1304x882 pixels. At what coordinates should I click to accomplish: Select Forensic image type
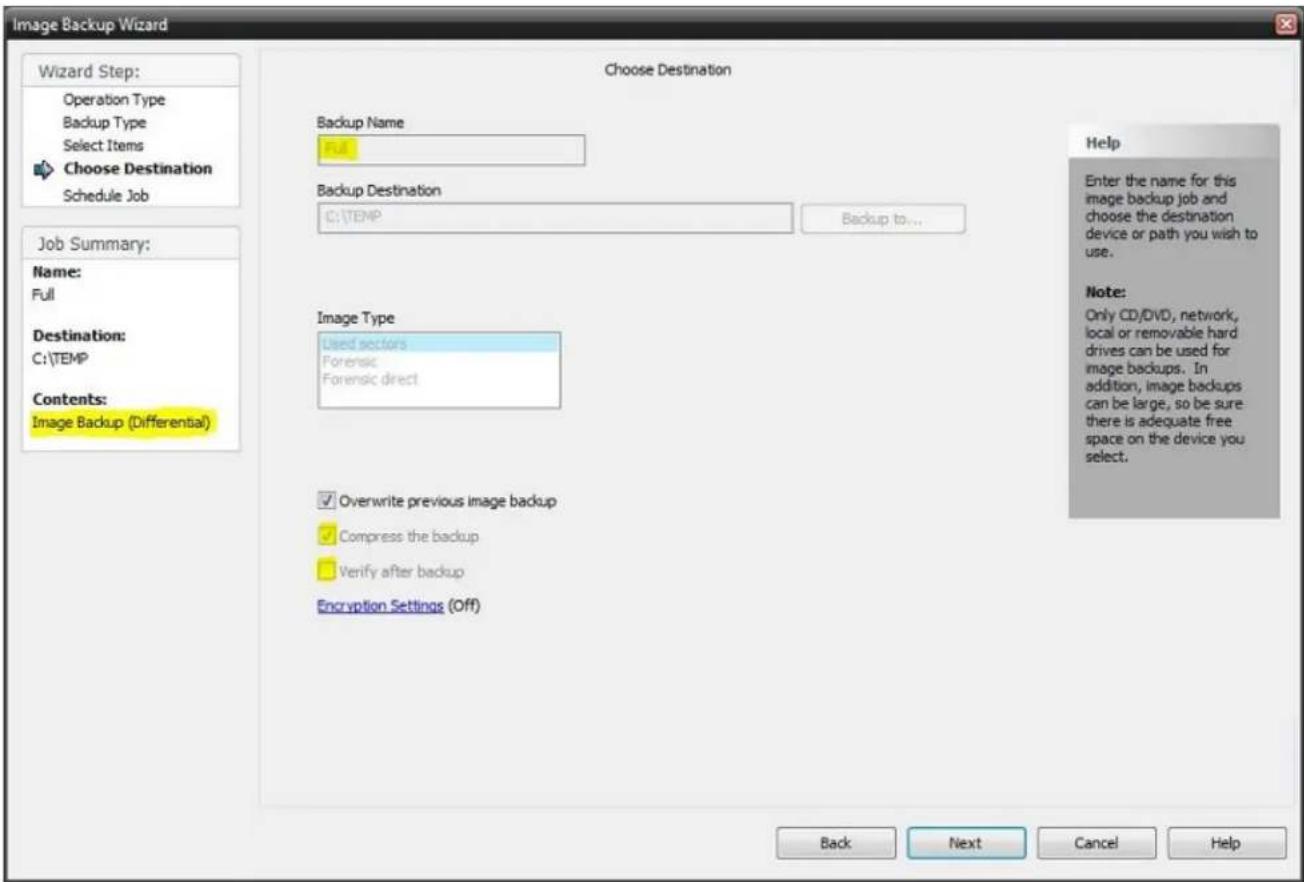coord(438,362)
